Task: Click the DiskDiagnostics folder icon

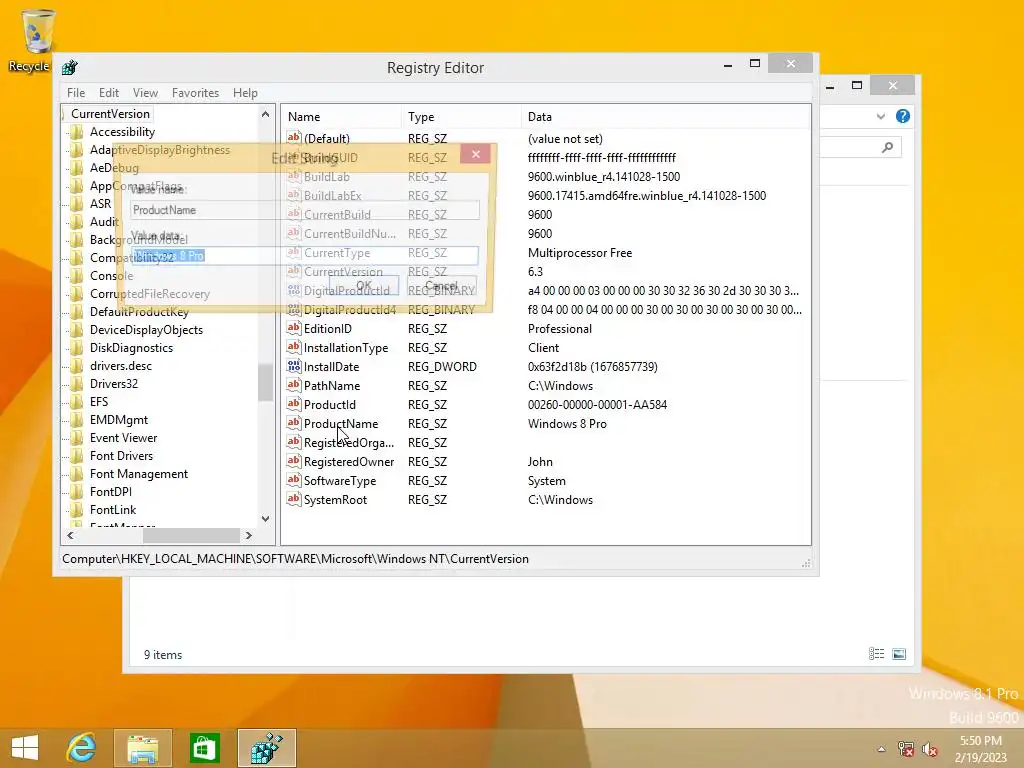Action: [x=77, y=347]
